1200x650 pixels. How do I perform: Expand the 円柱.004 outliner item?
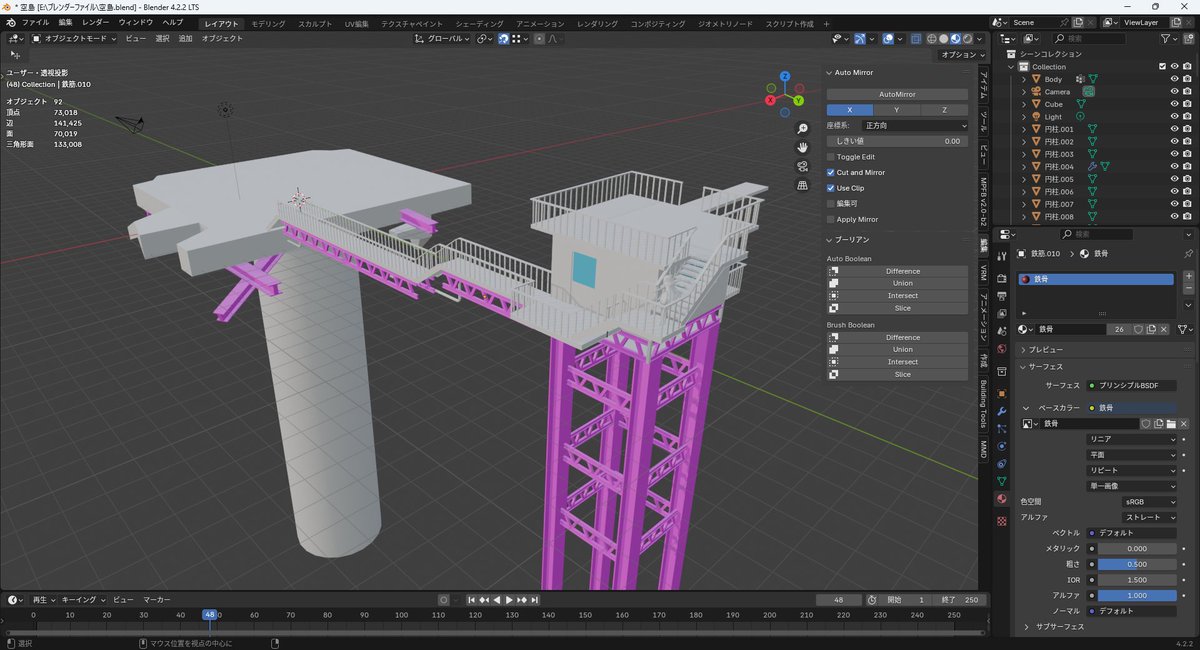(x=1024, y=166)
